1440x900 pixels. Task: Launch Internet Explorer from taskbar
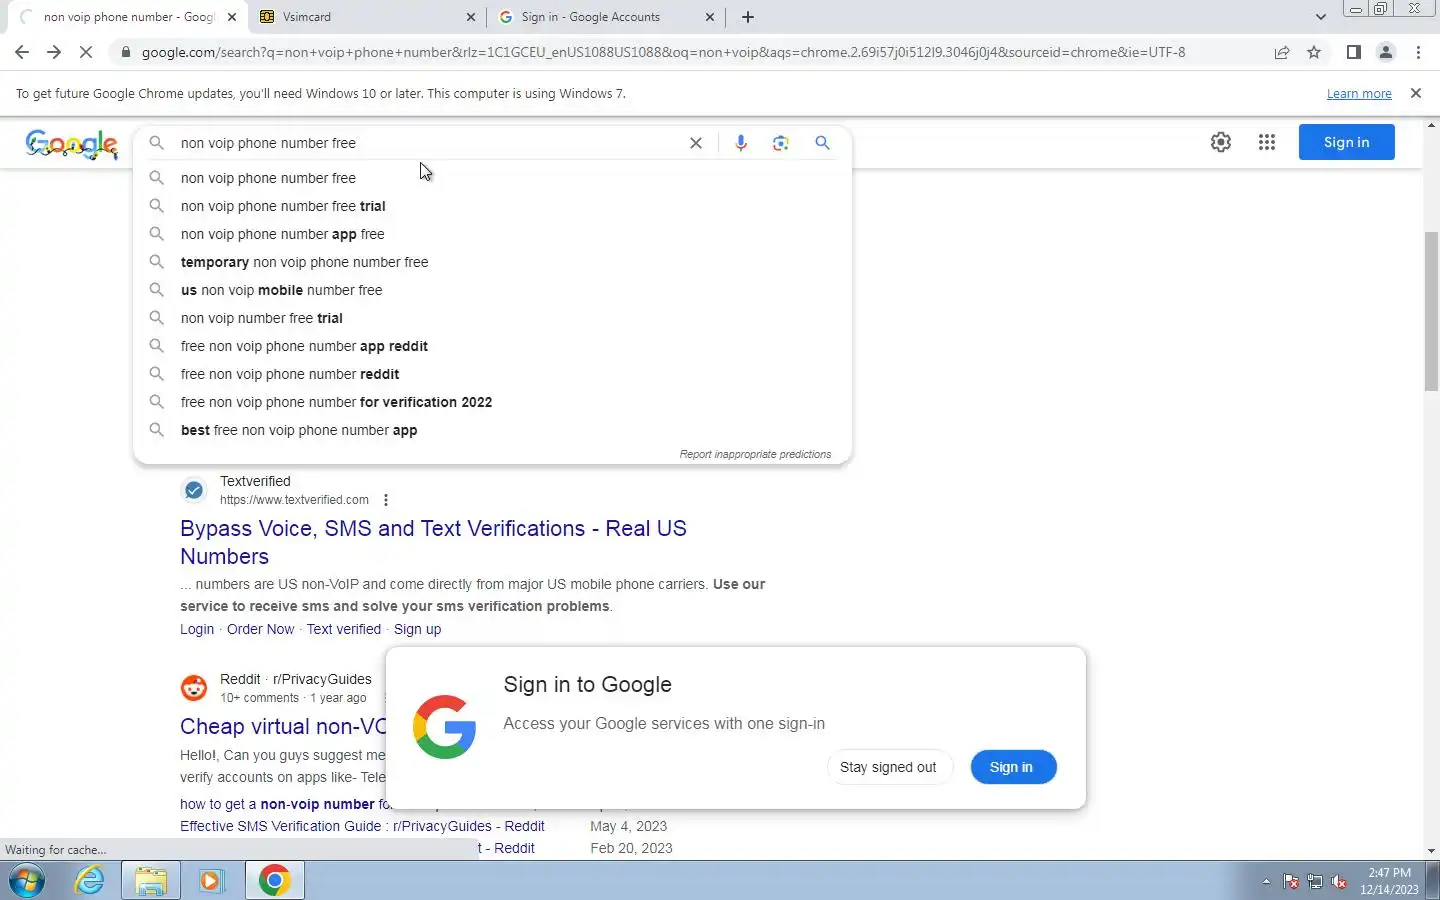point(90,881)
